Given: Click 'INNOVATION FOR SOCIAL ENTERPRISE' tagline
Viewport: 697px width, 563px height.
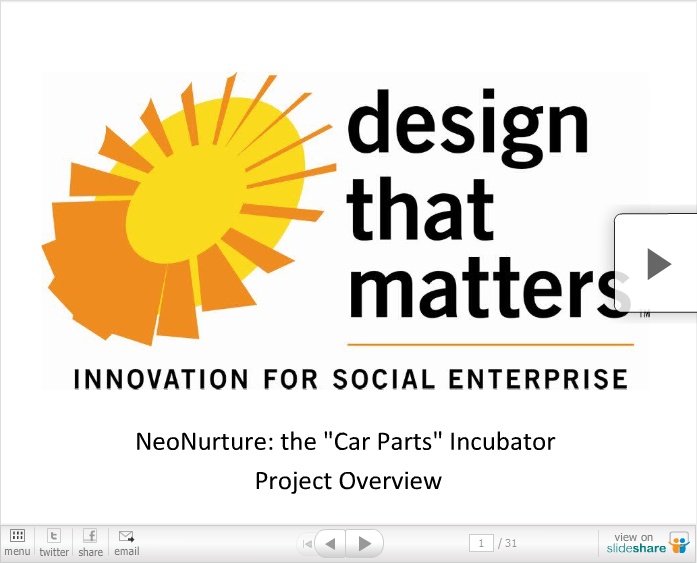Looking at the screenshot, I should click(x=351, y=379).
